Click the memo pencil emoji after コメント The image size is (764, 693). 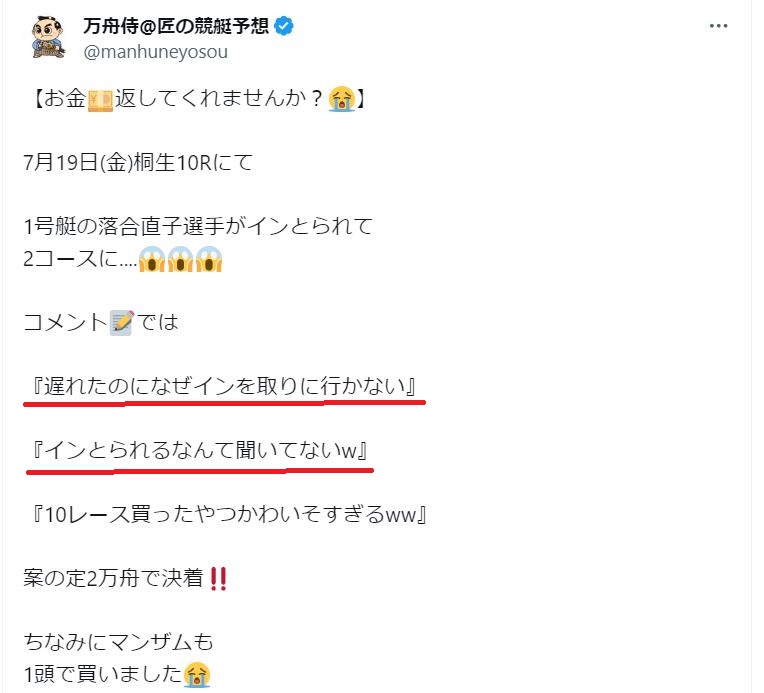(x=122, y=323)
